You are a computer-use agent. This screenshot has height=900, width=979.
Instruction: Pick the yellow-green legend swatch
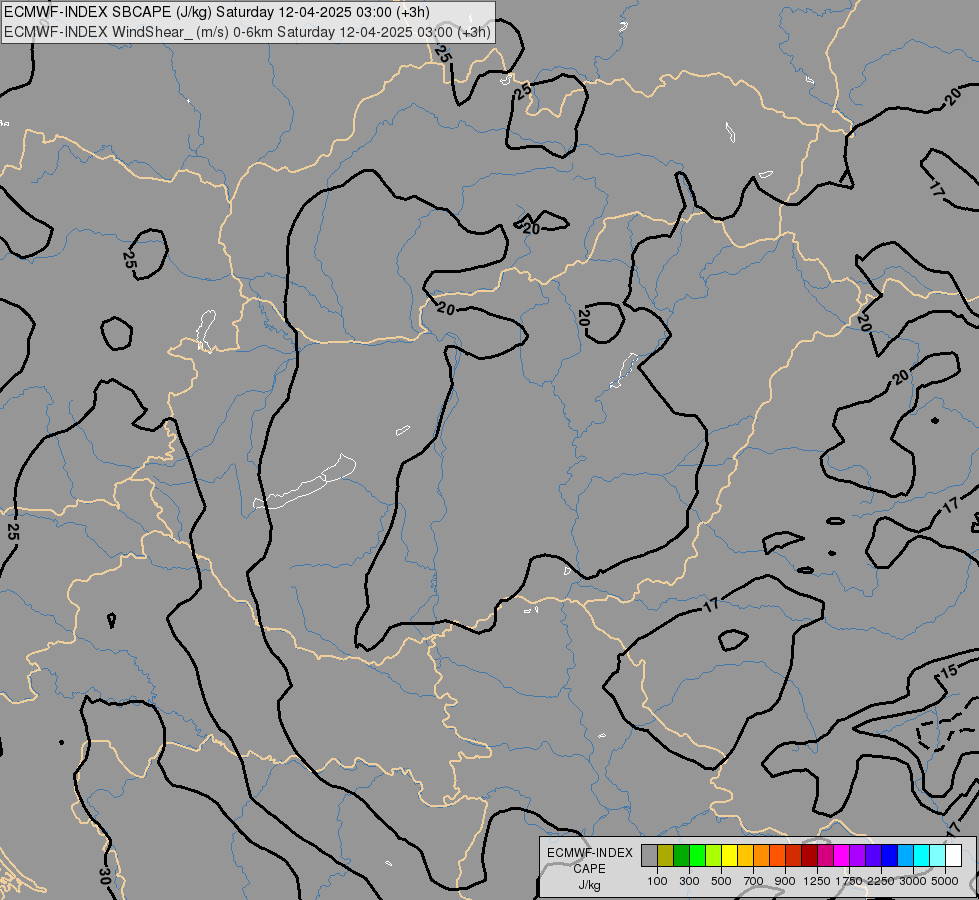[714, 855]
